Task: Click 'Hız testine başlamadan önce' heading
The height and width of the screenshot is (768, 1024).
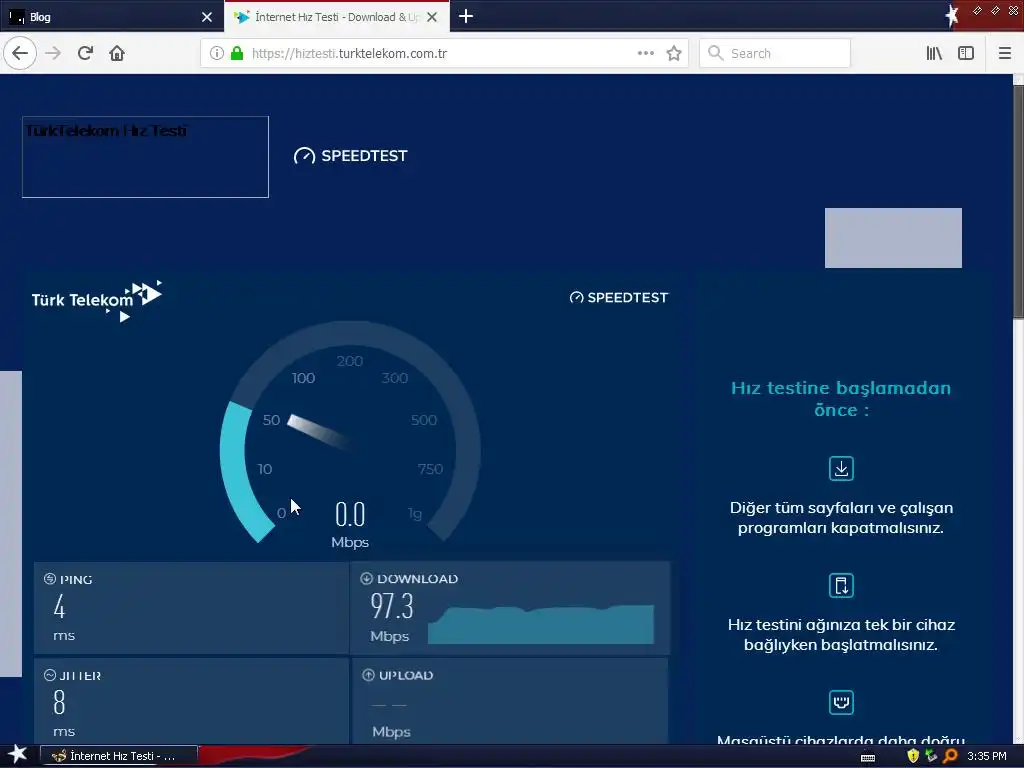Action: 841,398
